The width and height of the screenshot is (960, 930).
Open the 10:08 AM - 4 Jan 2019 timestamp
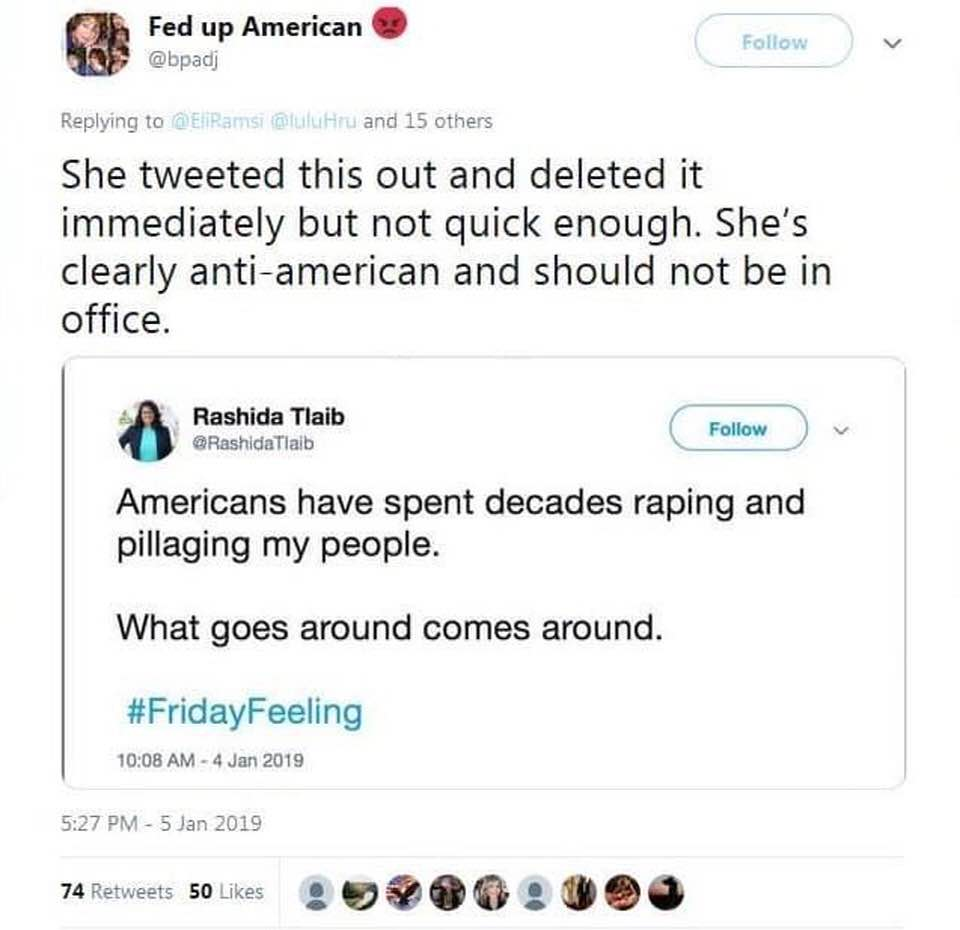210,760
